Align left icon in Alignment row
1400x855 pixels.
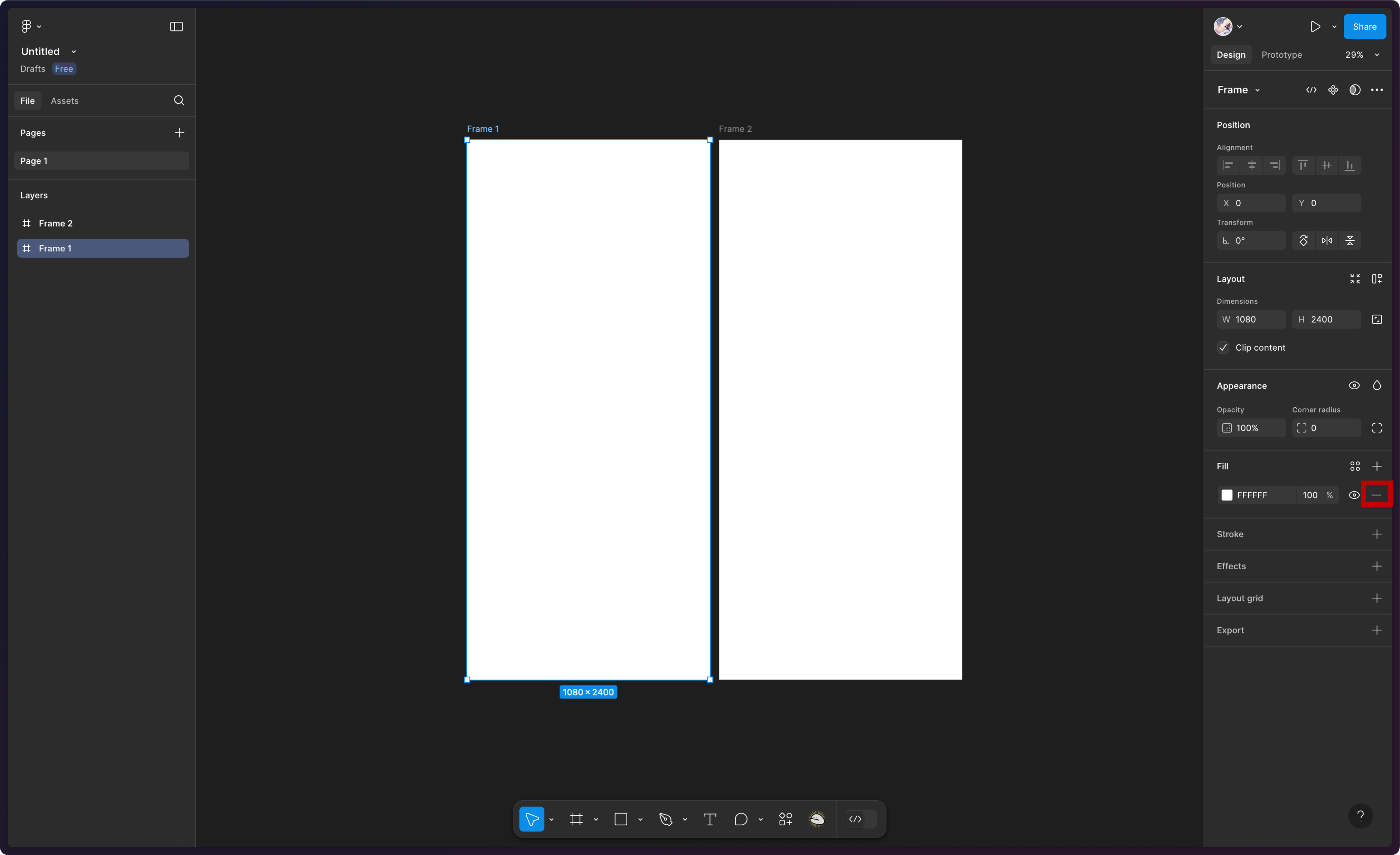[1228, 166]
